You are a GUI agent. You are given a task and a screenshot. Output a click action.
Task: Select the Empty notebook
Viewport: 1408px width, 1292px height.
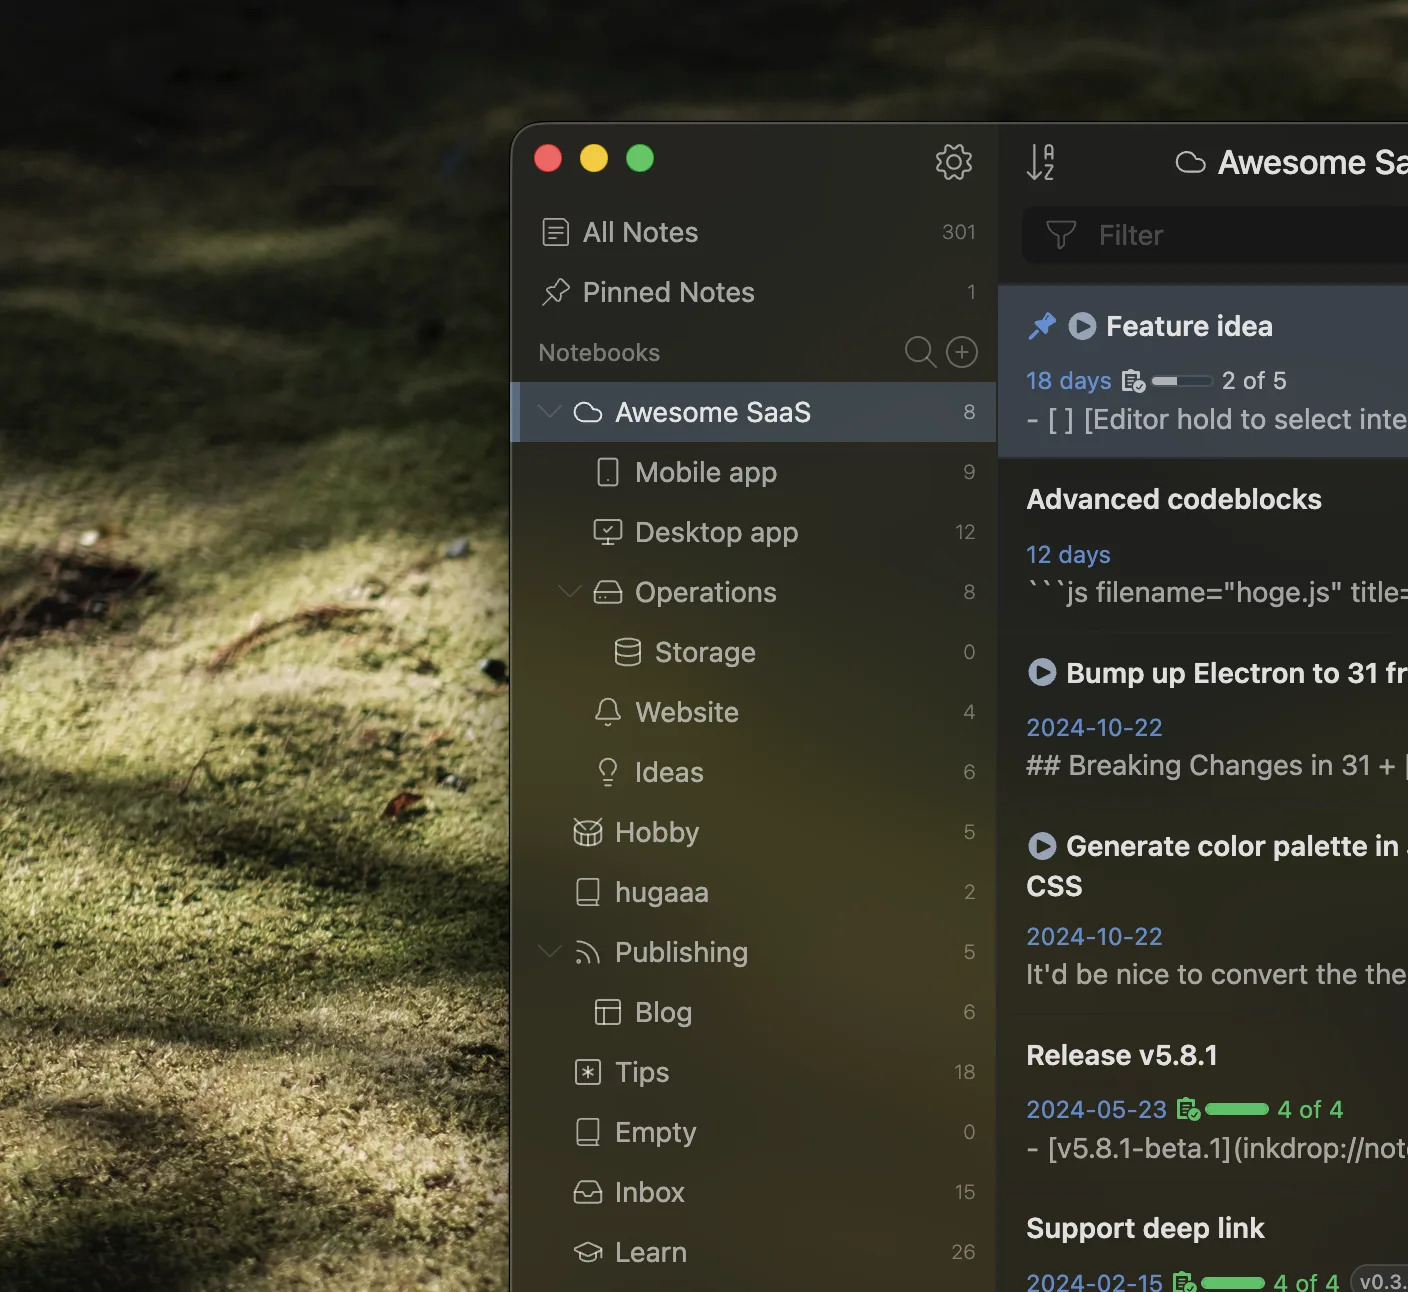tap(754, 1132)
